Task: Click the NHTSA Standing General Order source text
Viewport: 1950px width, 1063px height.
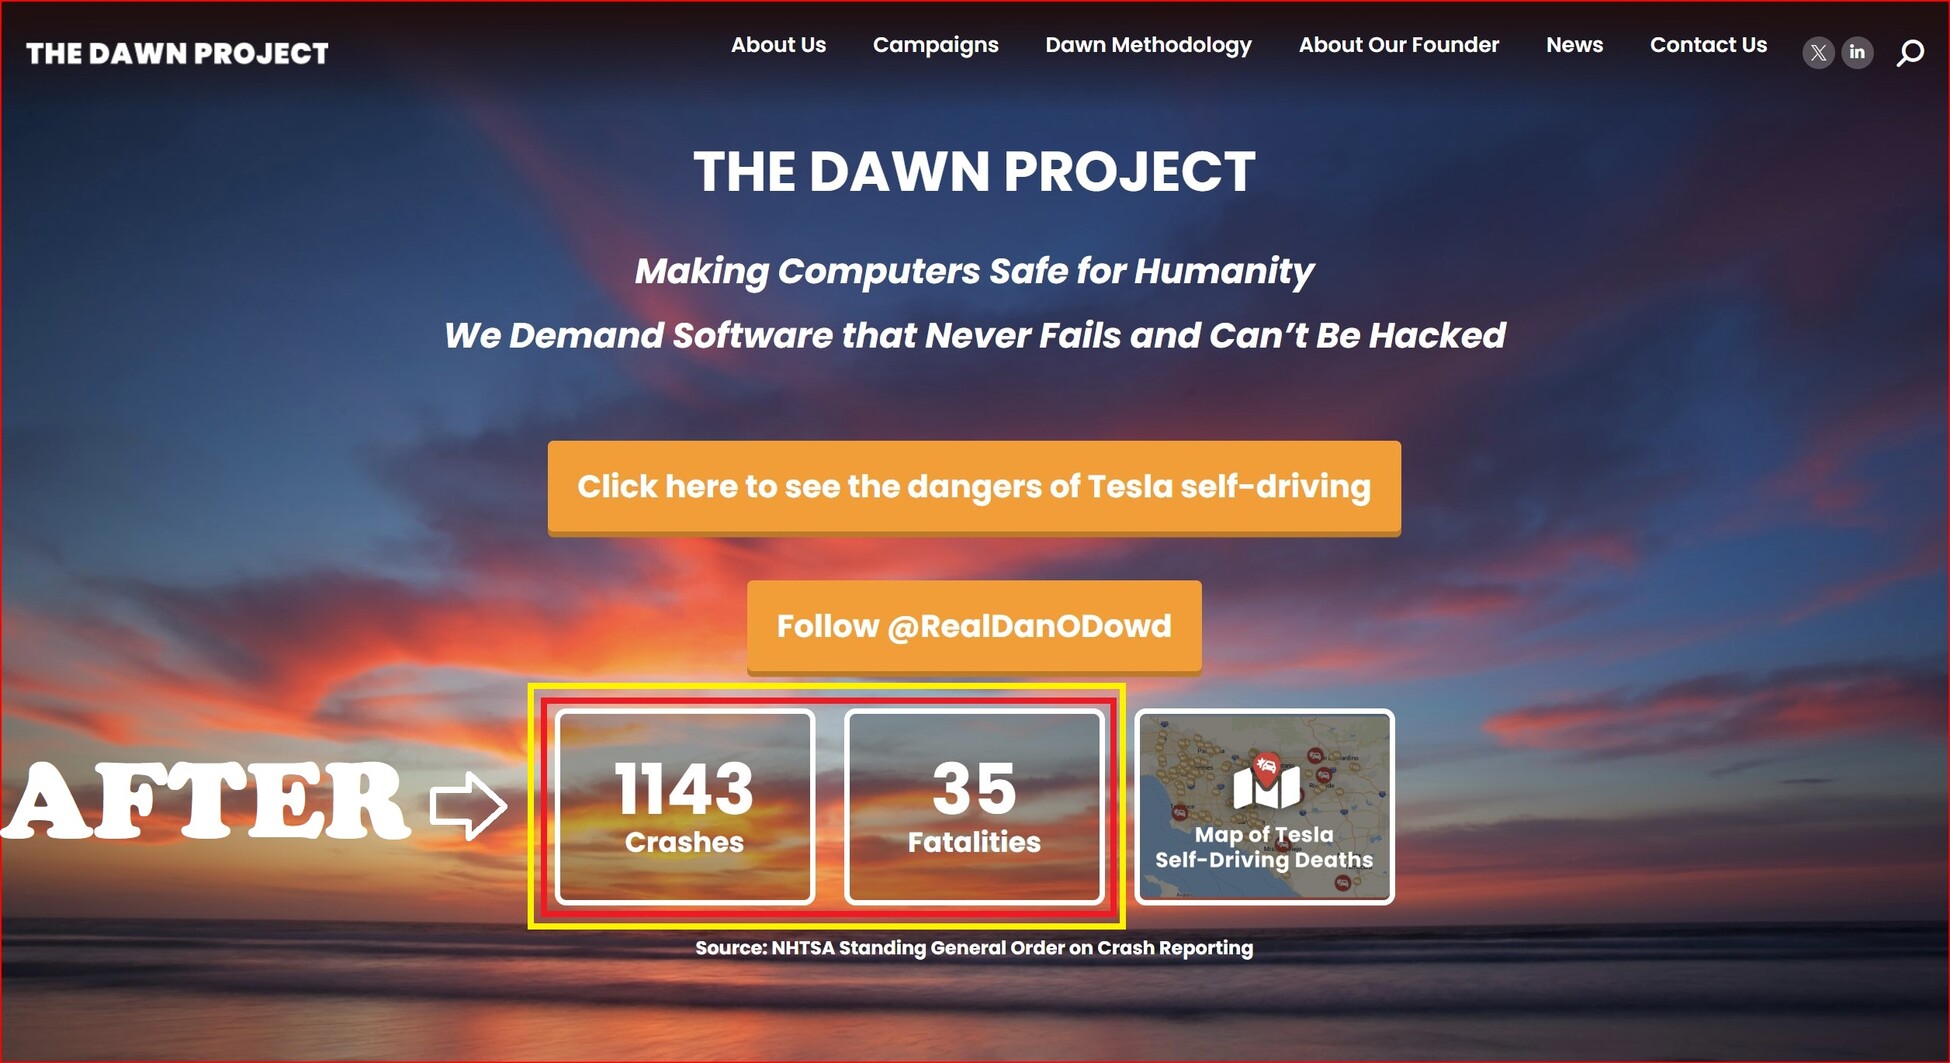Action: coord(974,948)
